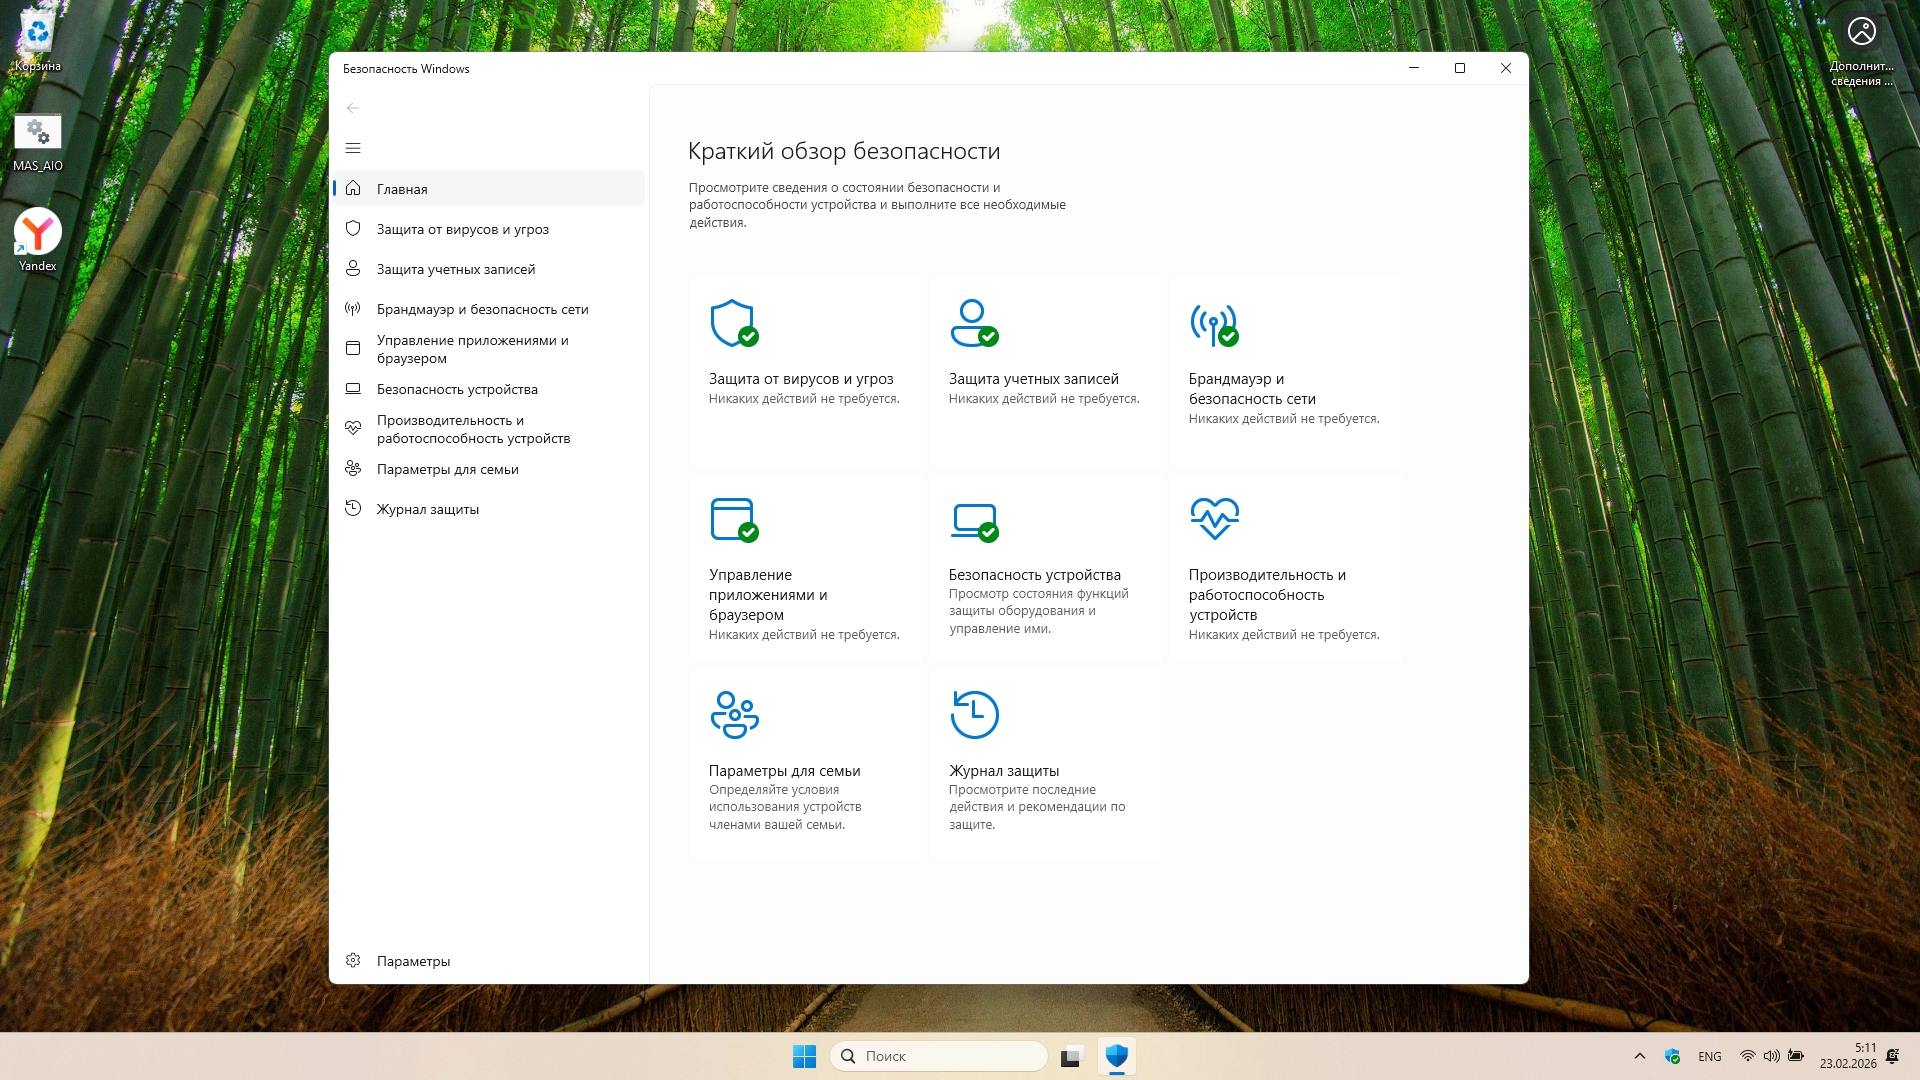
Task: Go to Брандмауэр и безопасность сети sidebar item
Action: tap(482, 309)
